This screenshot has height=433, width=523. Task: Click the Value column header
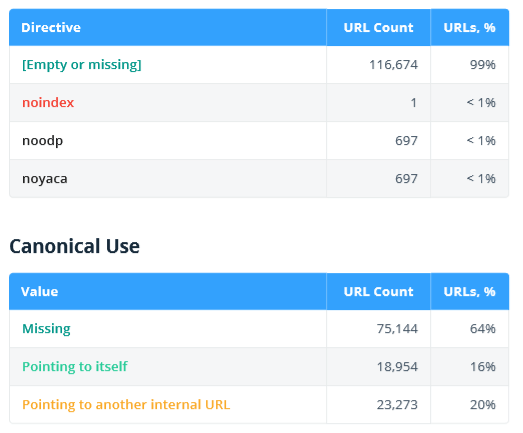40,292
